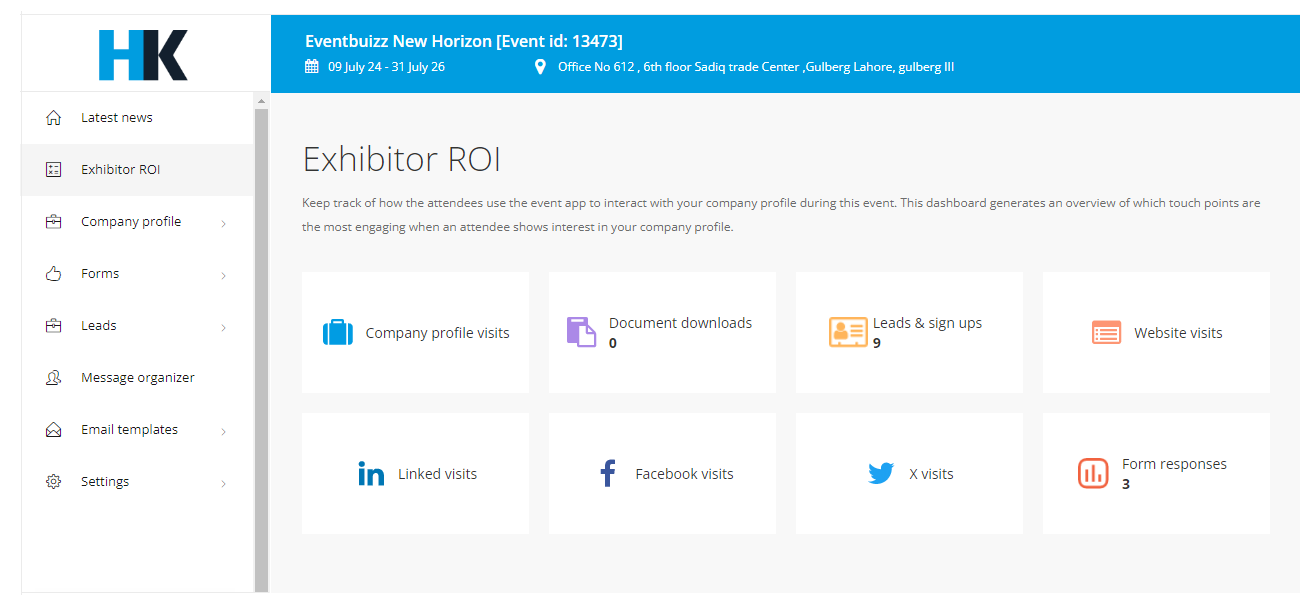1313x604 pixels.
Task: Click the envelope icon beside Email templates
Action: click(x=54, y=430)
